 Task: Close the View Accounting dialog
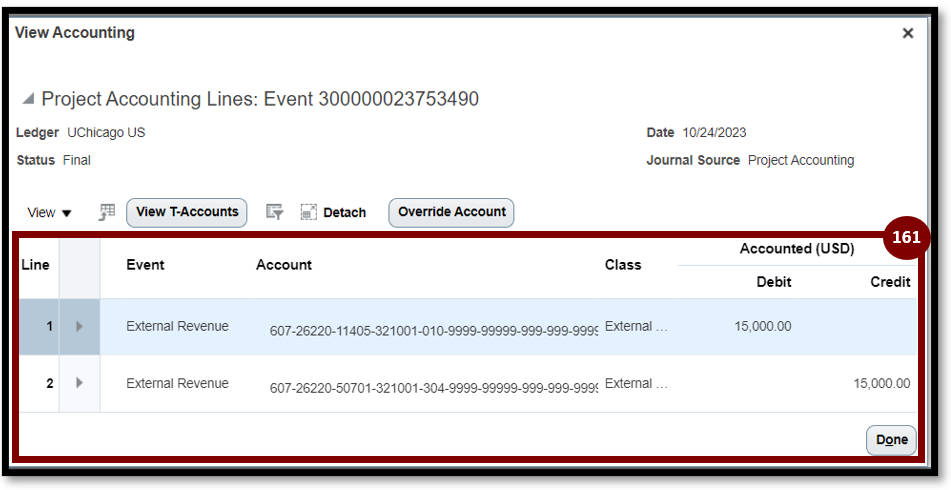click(x=907, y=33)
